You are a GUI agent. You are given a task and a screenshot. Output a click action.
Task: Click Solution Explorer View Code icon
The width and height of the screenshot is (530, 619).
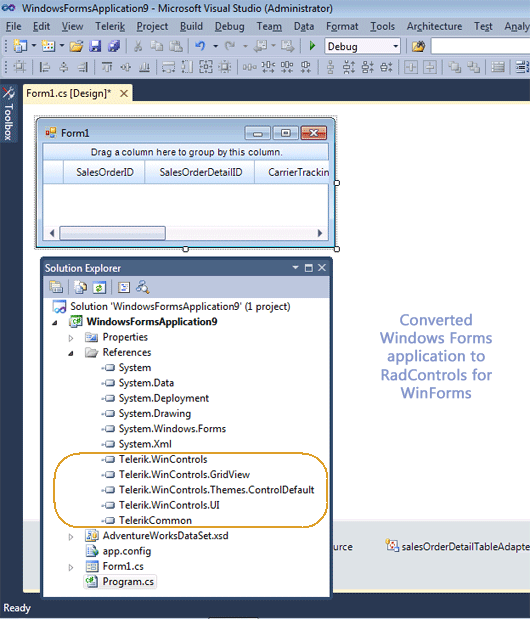(124, 287)
